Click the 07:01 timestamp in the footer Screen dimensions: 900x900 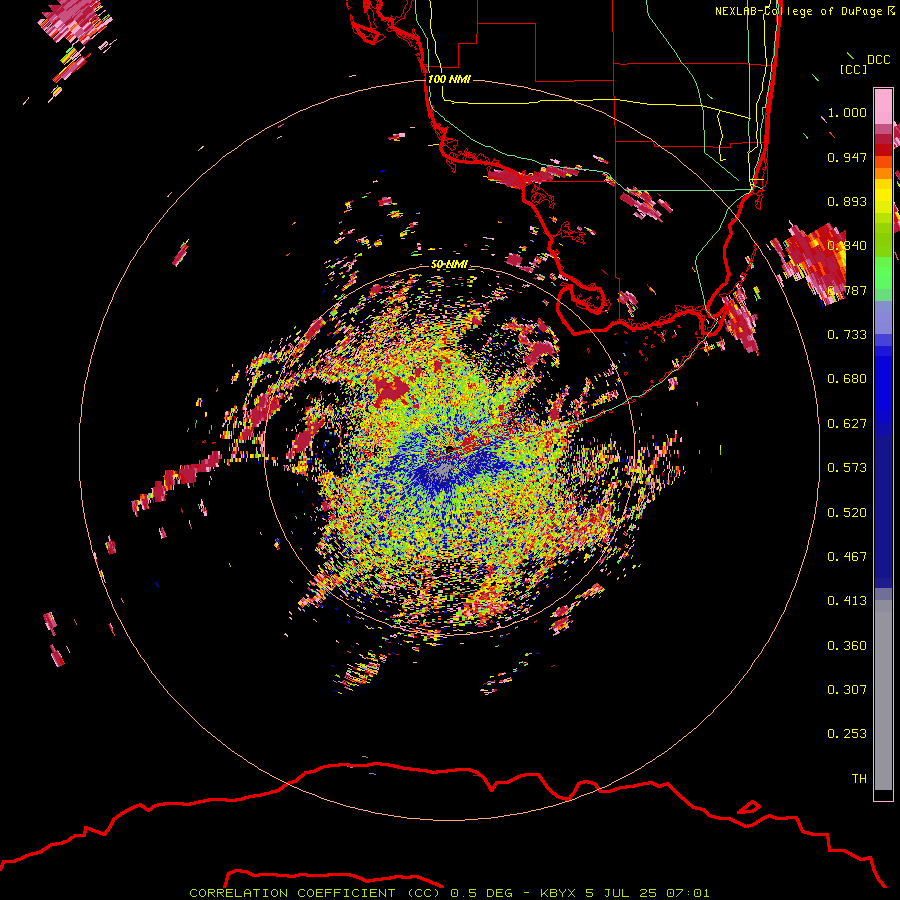tap(688, 893)
